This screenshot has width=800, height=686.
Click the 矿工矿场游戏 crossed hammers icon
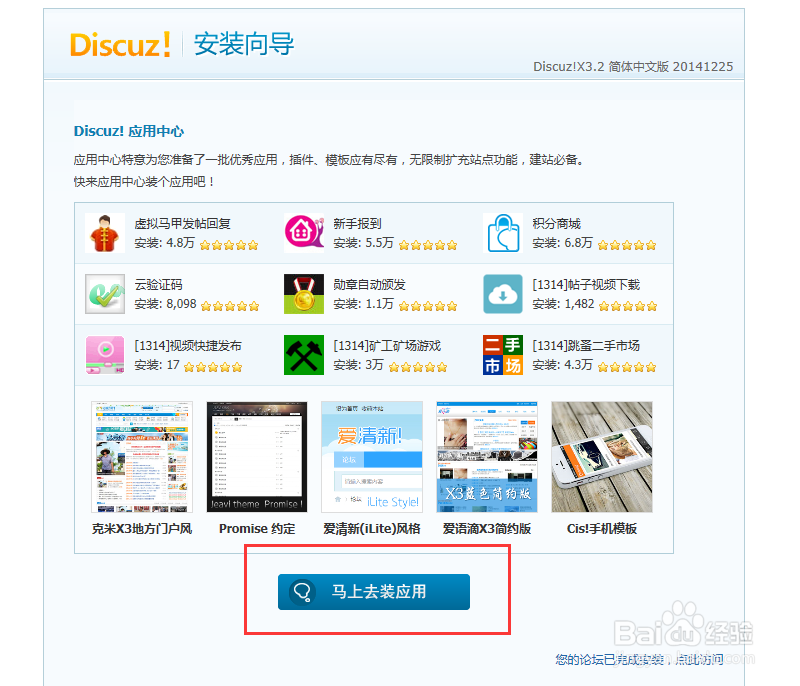(x=304, y=355)
